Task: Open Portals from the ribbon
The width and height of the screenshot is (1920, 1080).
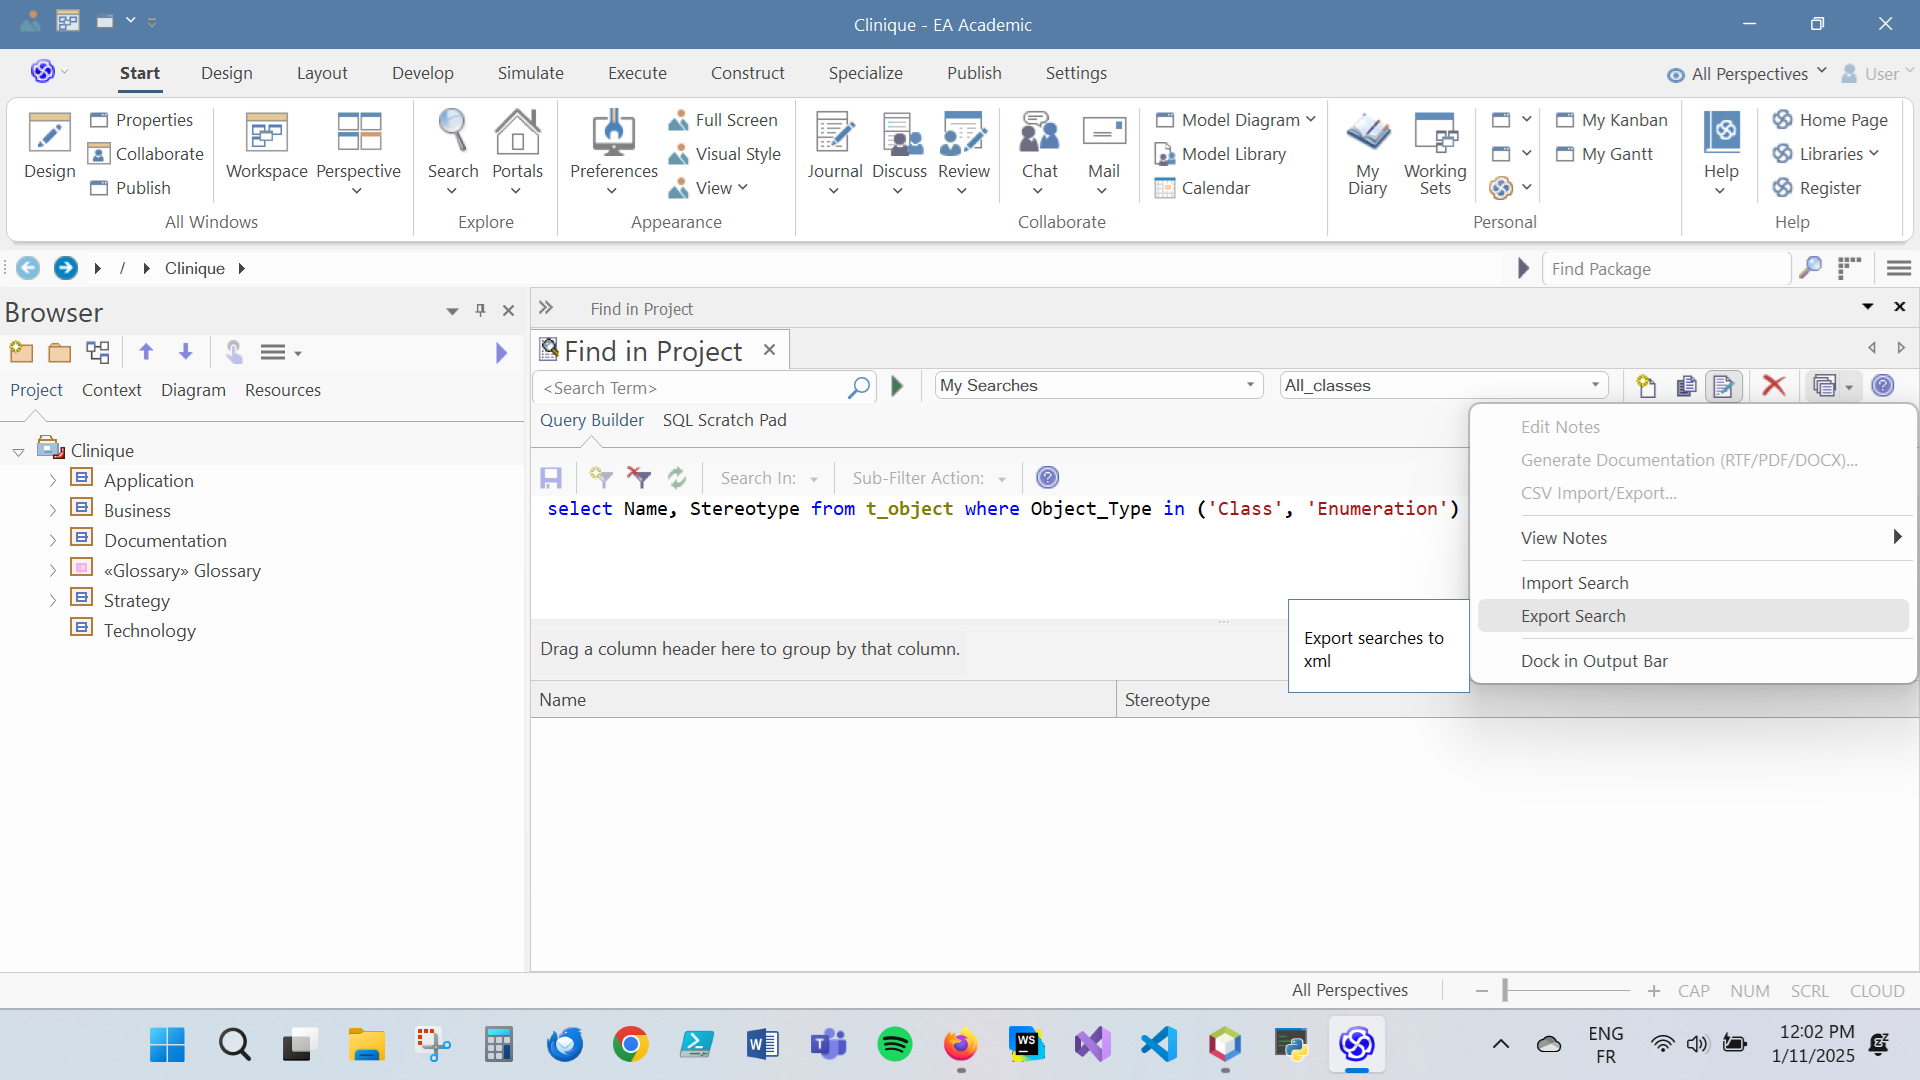Action: point(517,152)
